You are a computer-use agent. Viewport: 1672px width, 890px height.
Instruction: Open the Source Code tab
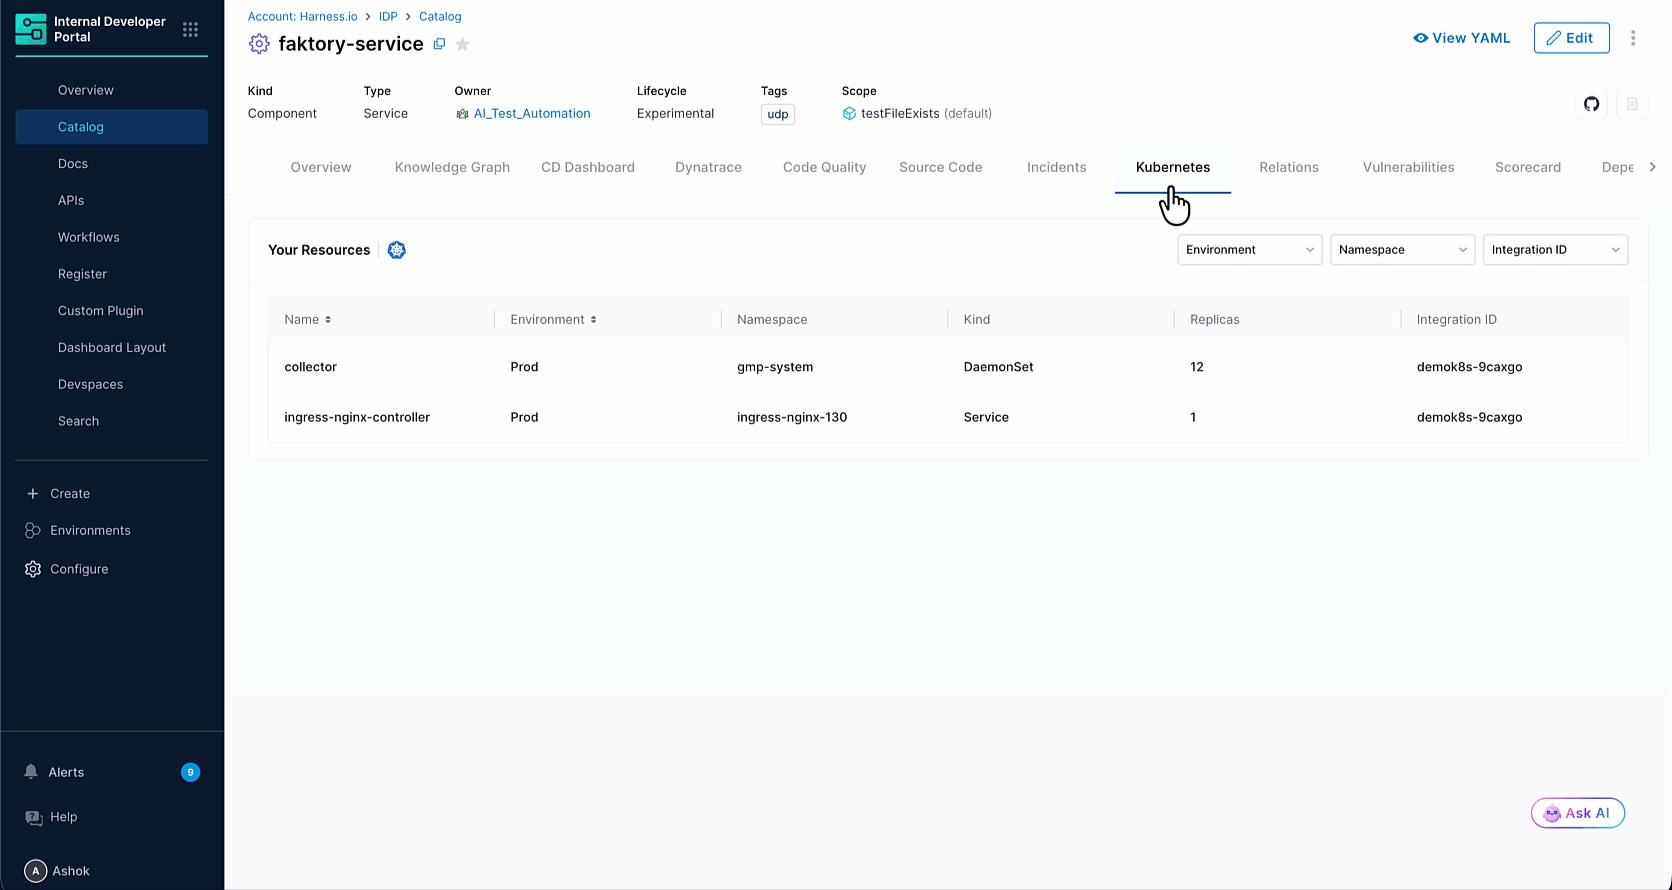[x=941, y=167]
